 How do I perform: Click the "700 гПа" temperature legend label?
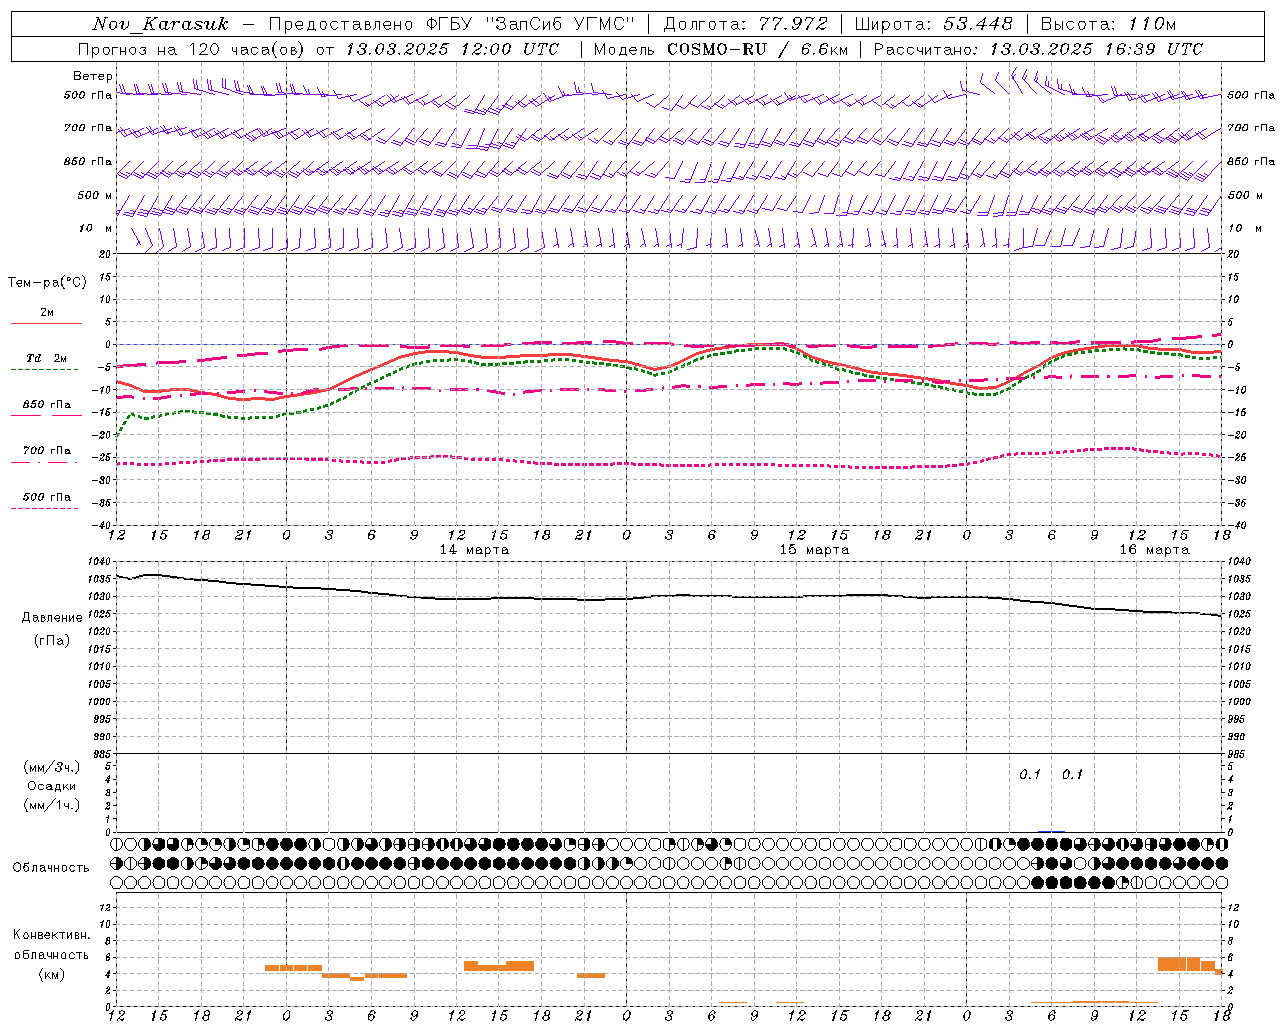(47, 451)
